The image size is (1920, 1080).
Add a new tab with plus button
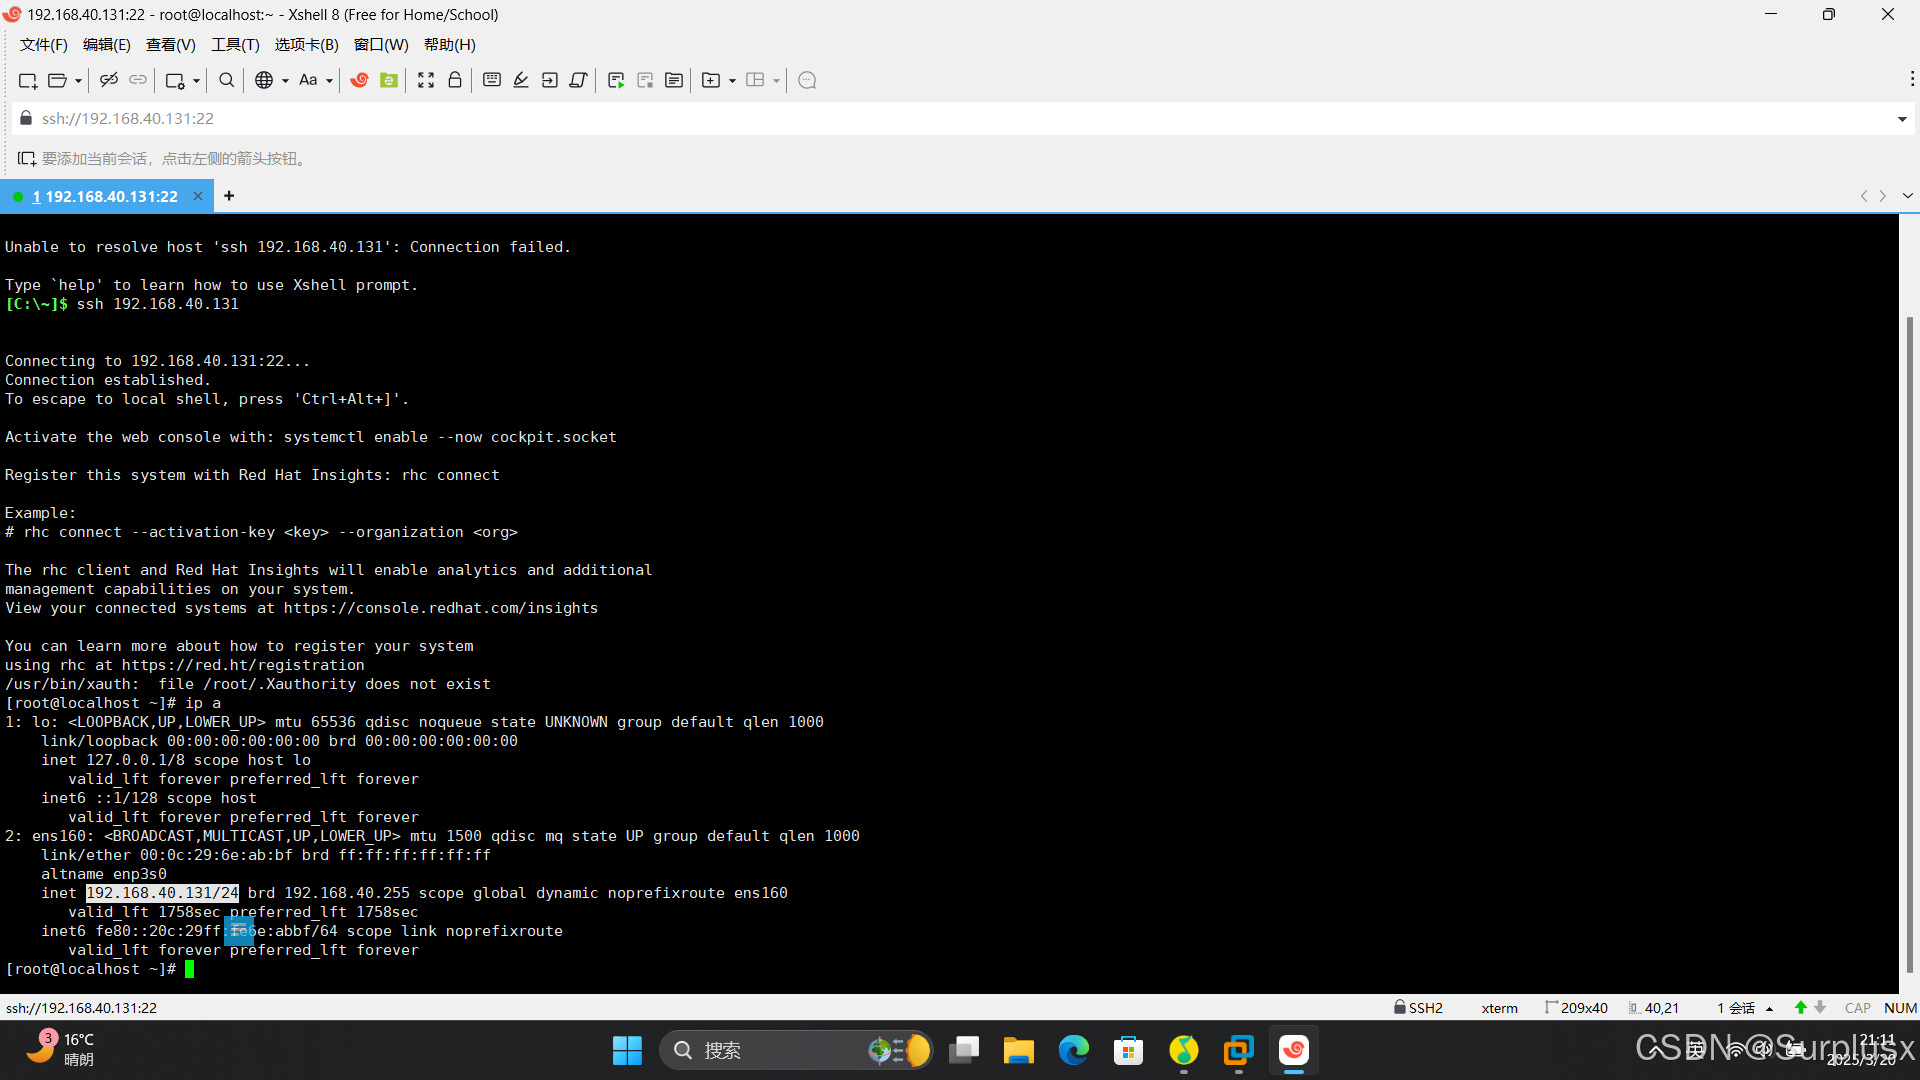[x=229, y=196]
